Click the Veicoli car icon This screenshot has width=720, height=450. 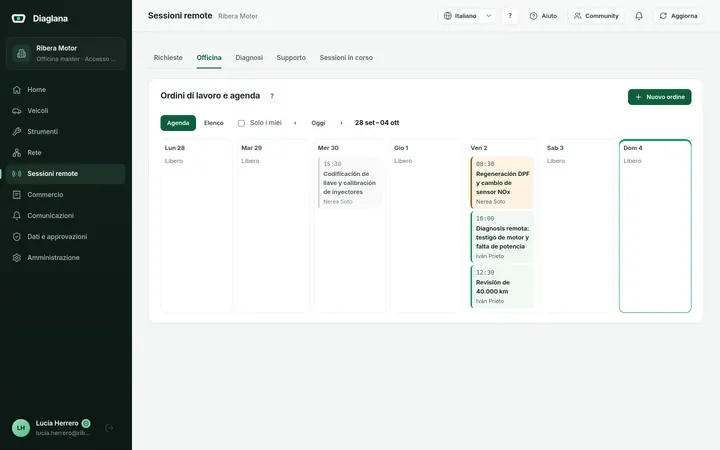17,111
